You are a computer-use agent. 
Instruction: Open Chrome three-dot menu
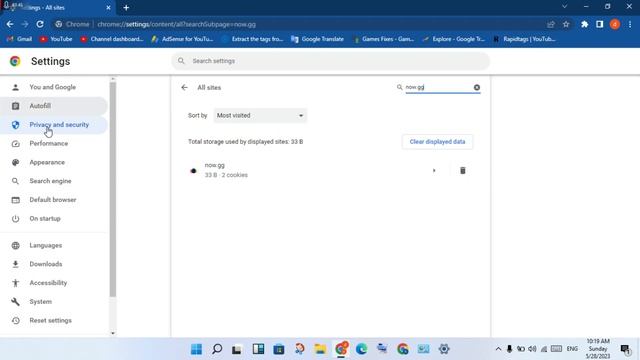630,24
